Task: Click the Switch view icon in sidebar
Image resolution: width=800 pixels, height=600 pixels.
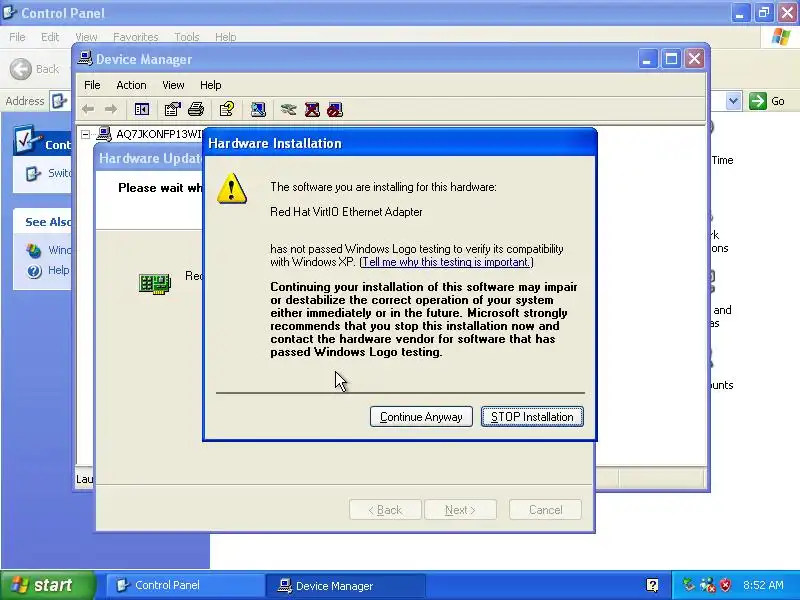Action: [33, 173]
